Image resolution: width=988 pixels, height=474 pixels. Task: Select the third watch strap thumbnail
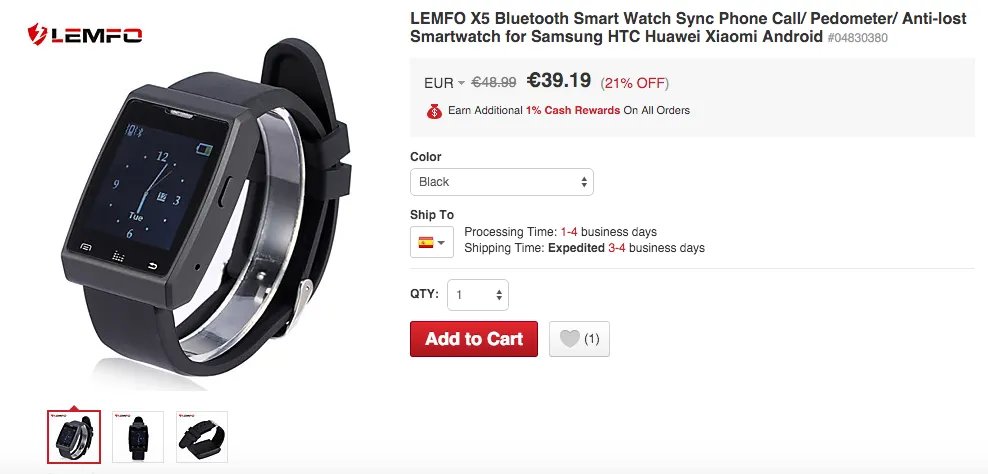click(x=202, y=436)
